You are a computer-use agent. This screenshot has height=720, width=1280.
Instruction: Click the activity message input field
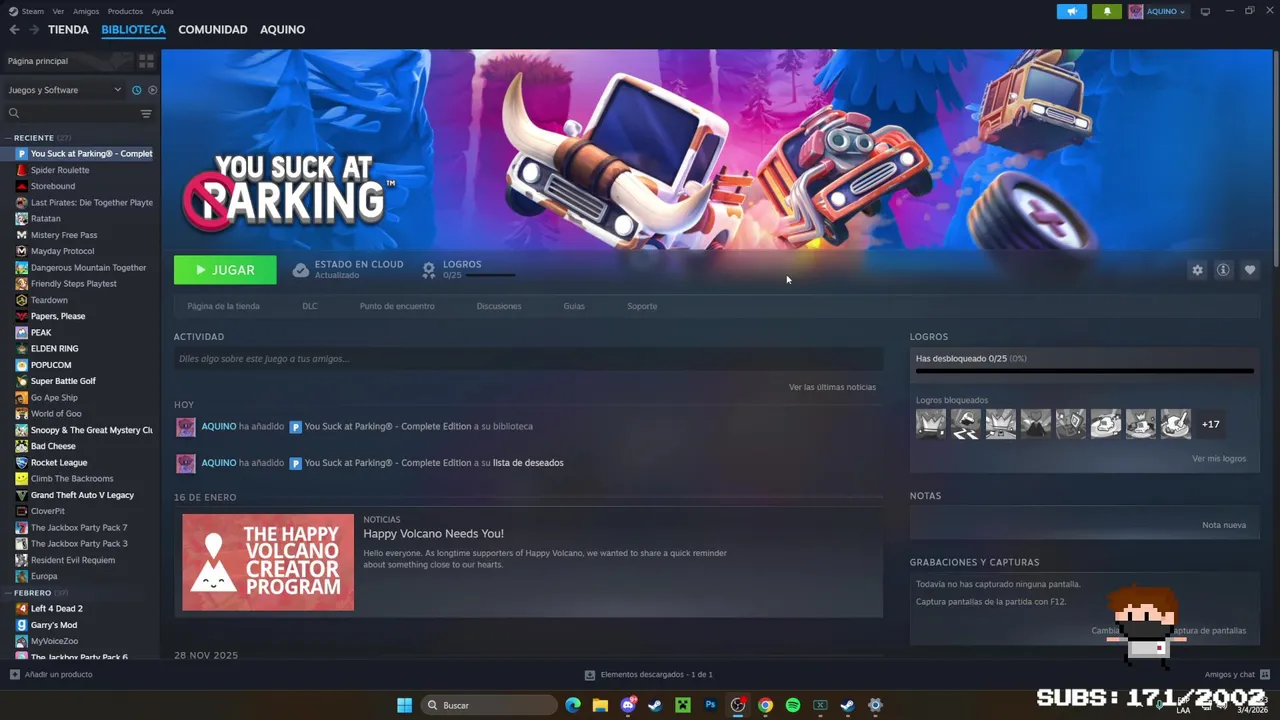point(528,359)
